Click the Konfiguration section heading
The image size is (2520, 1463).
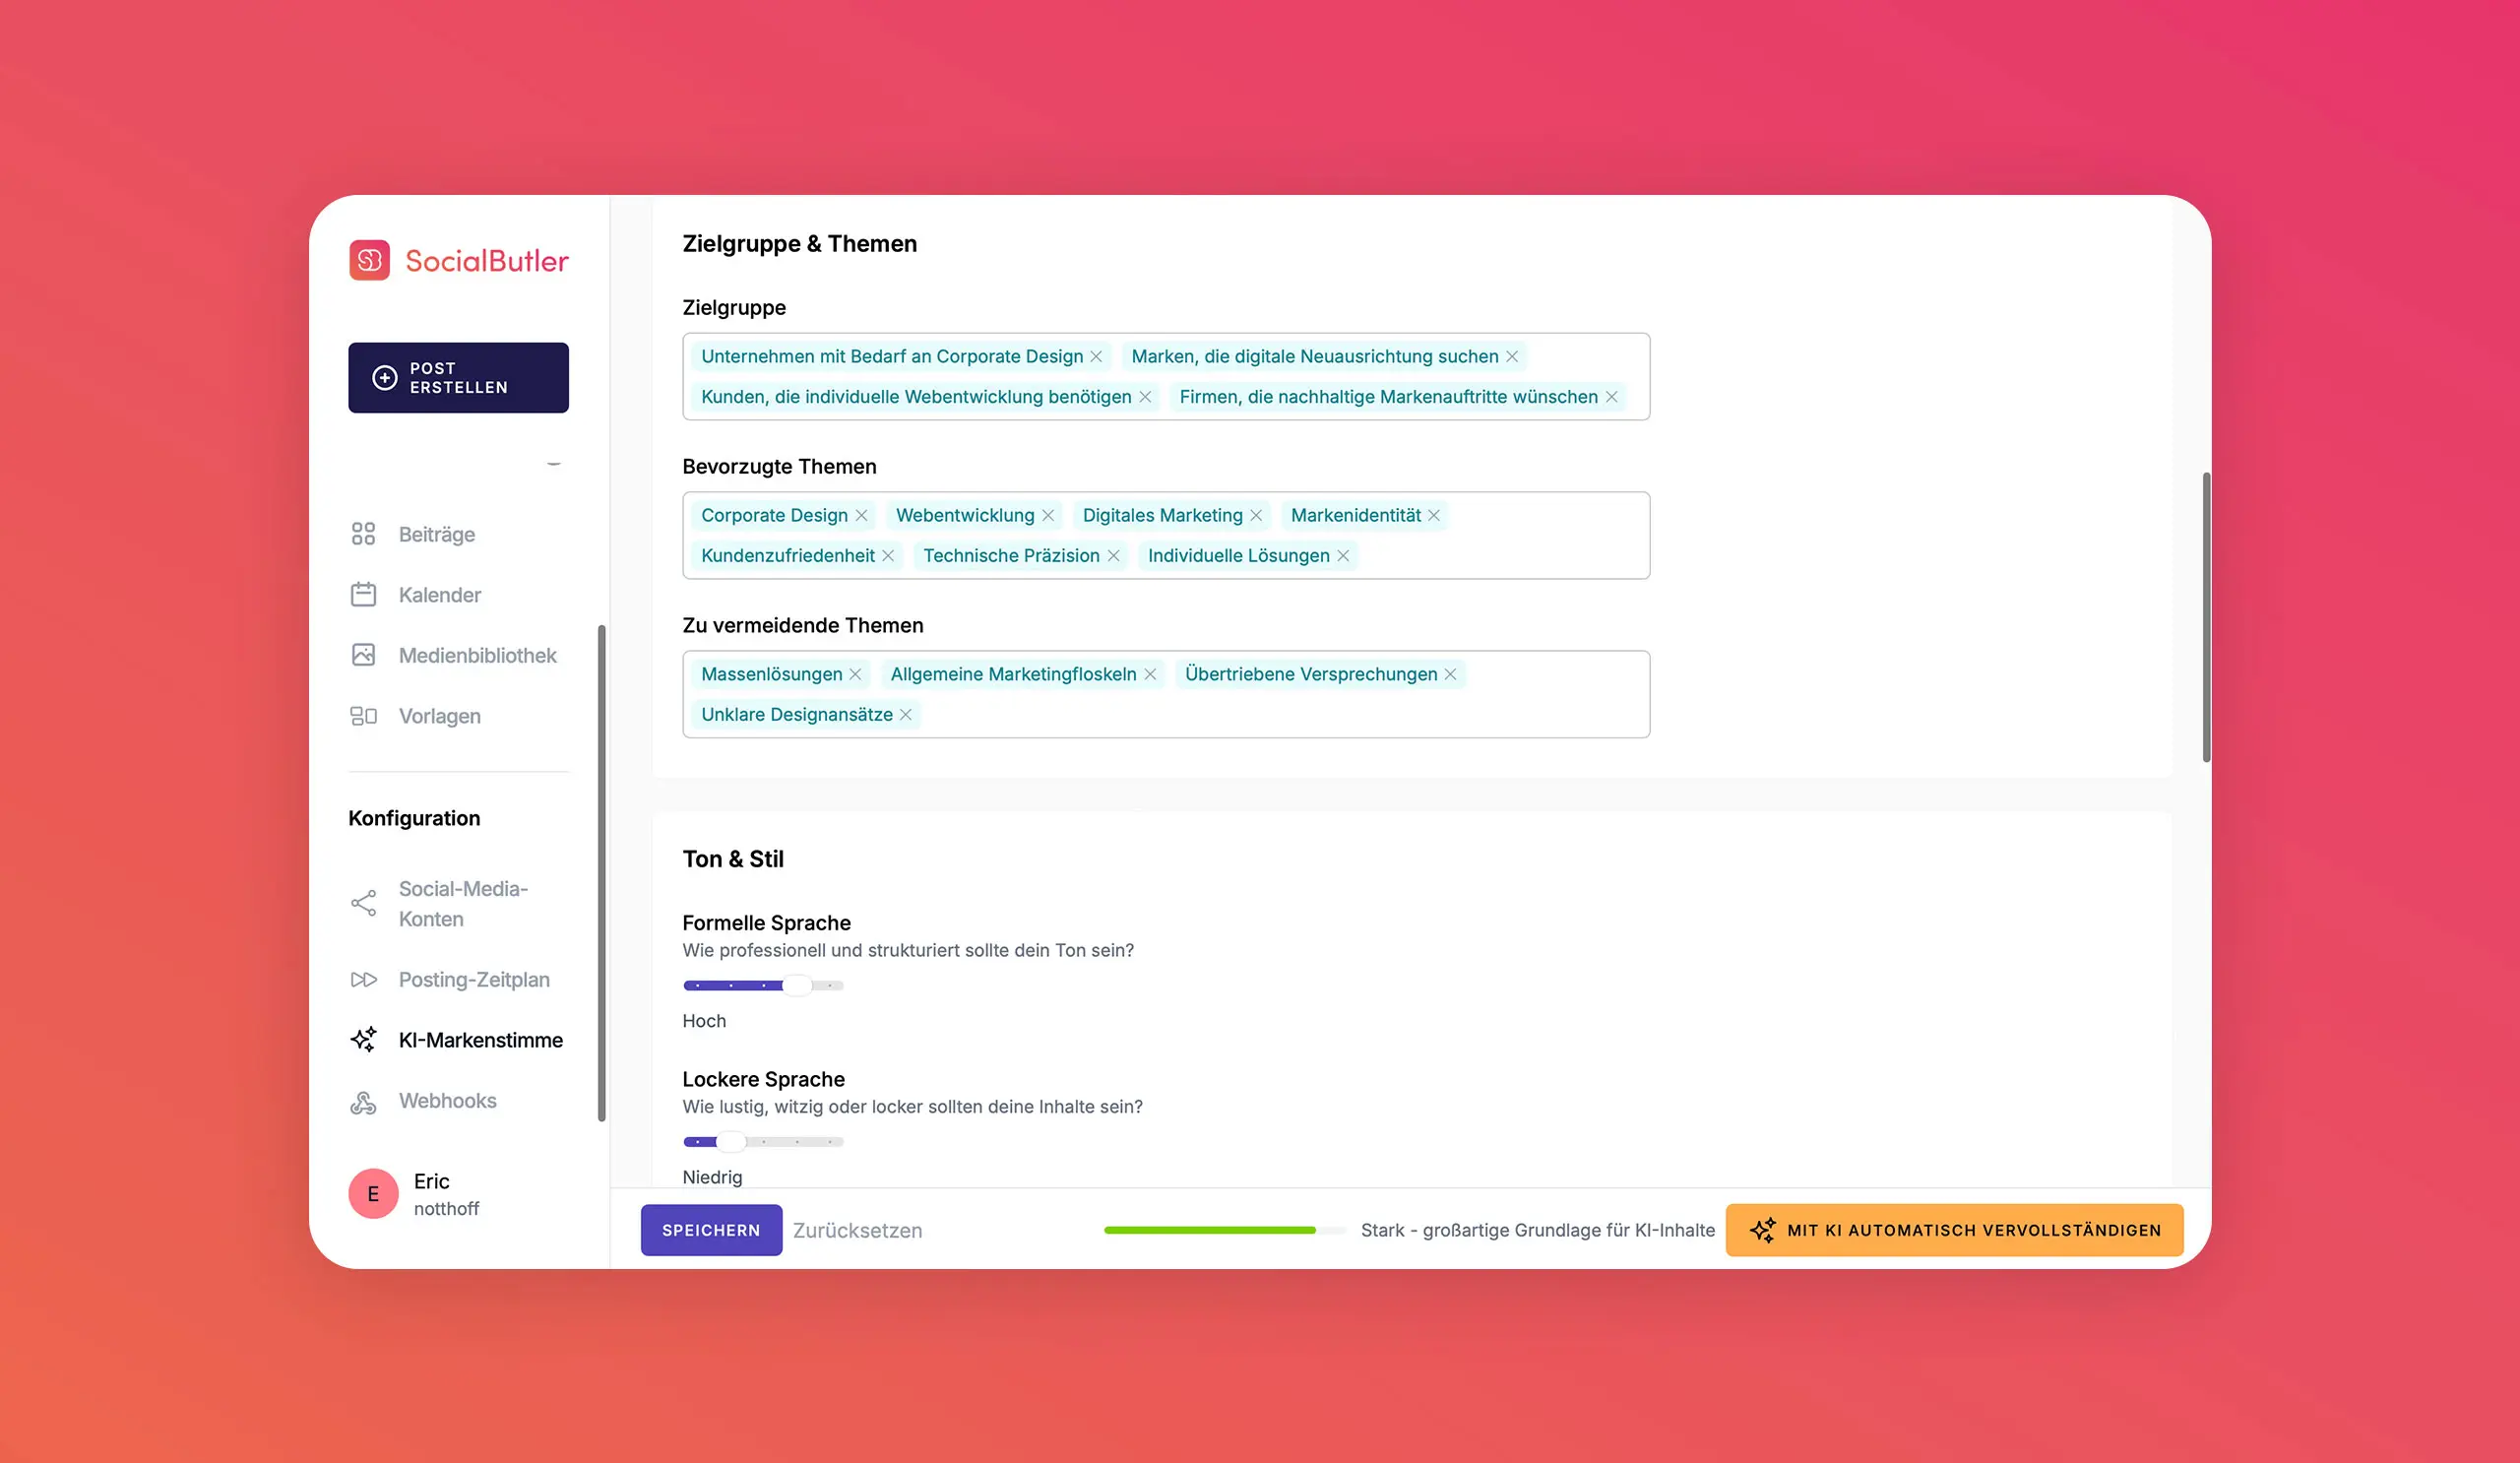tap(414, 819)
